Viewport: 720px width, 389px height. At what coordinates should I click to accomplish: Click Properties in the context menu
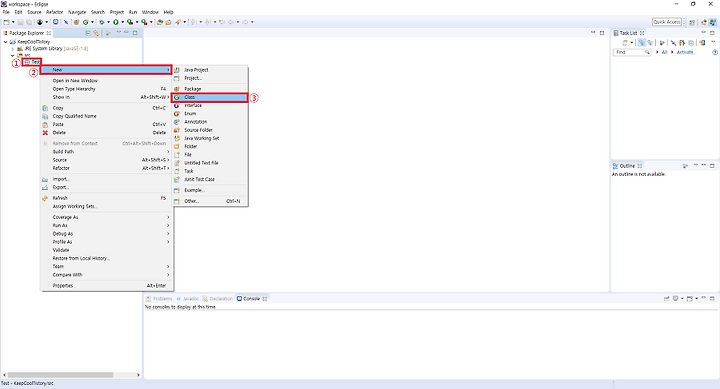point(107,286)
